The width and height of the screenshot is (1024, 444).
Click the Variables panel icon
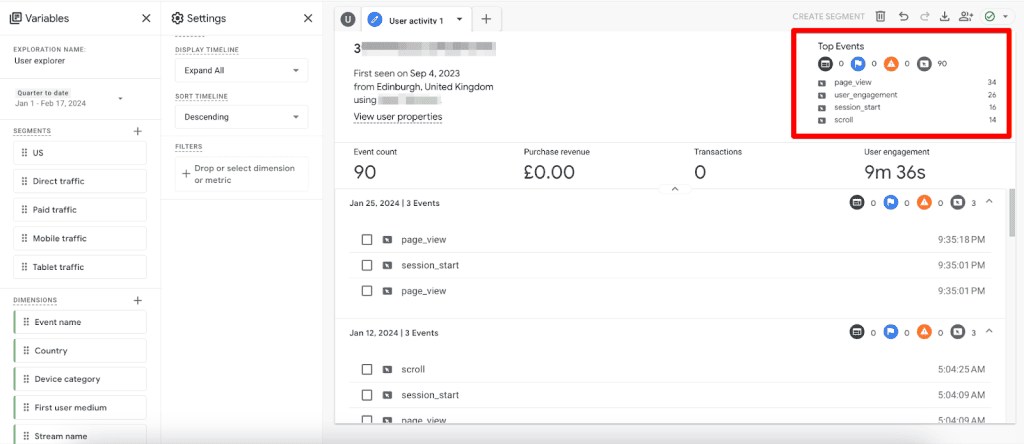pos(16,18)
